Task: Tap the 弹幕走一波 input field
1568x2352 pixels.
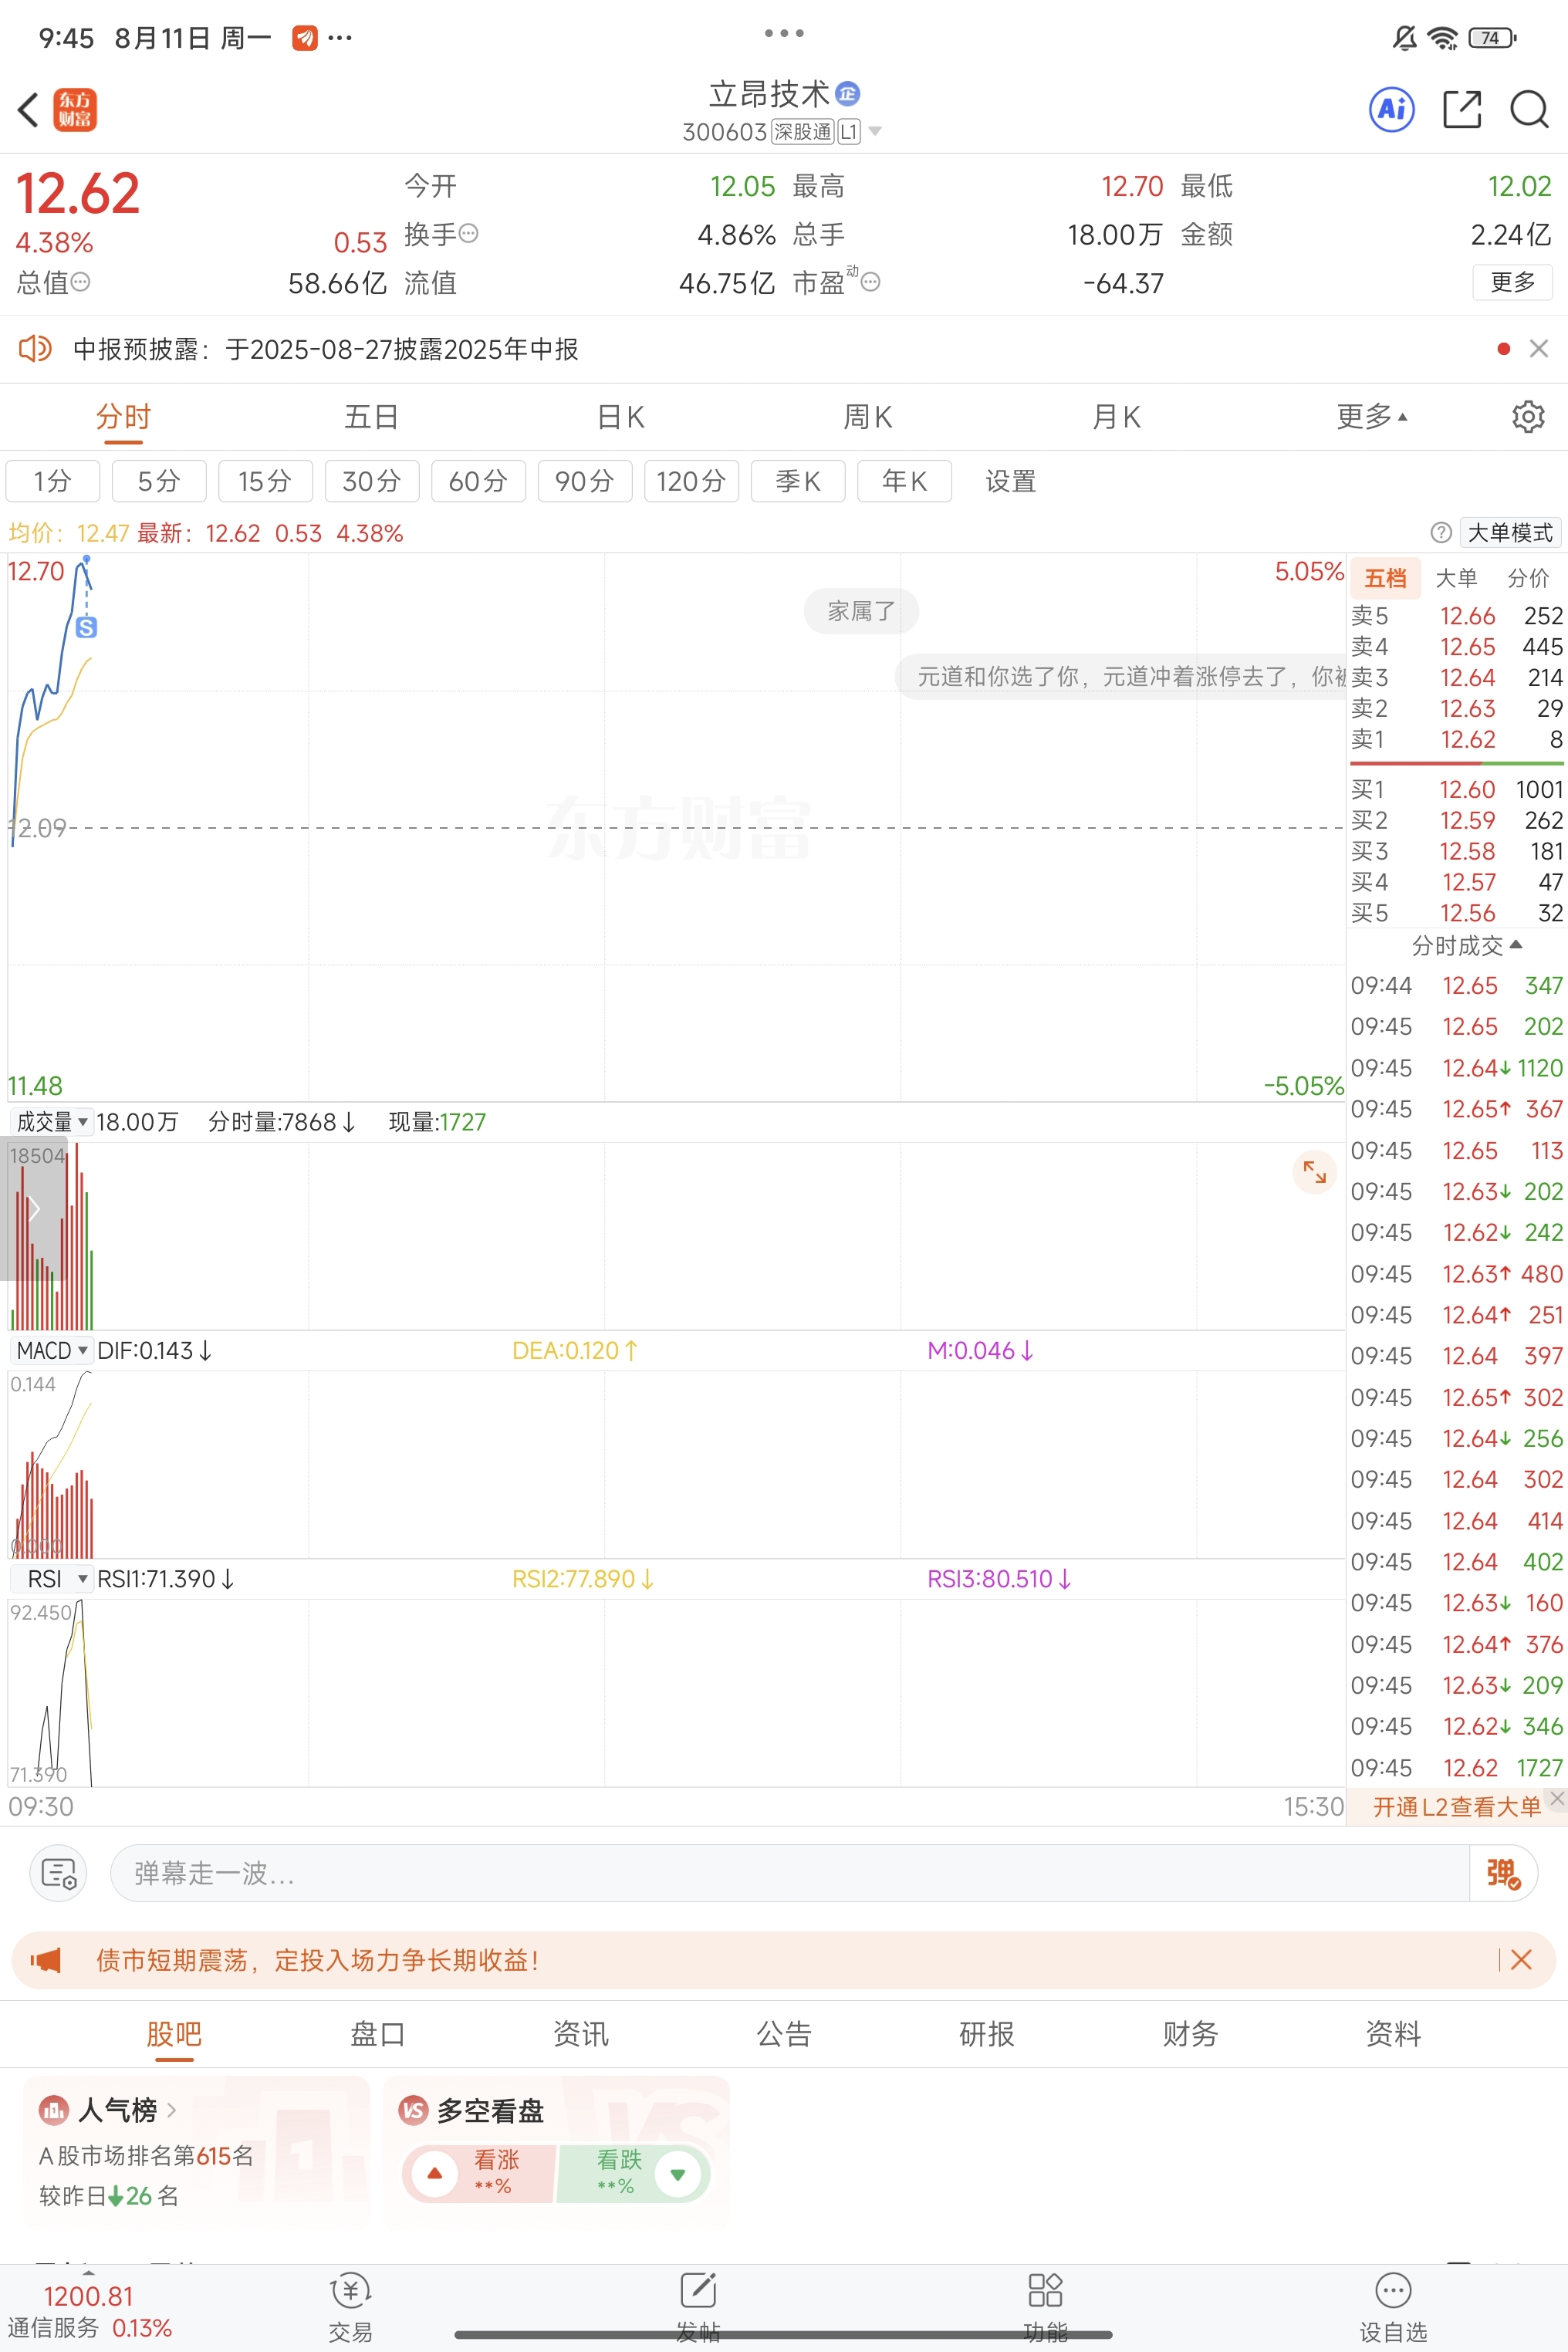Action: 790,1873
